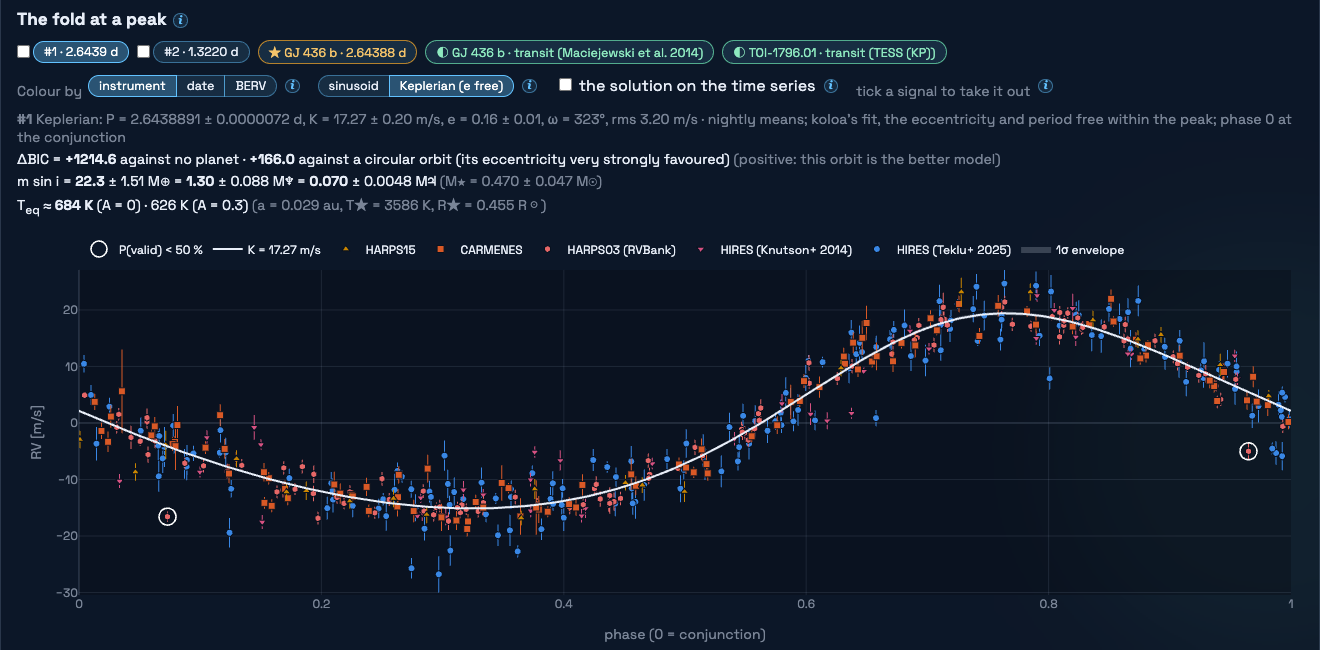This screenshot has width=1320, height=650.
Task: Select the #2 · 1.3220 d signal chip
Action: (200, 52)
